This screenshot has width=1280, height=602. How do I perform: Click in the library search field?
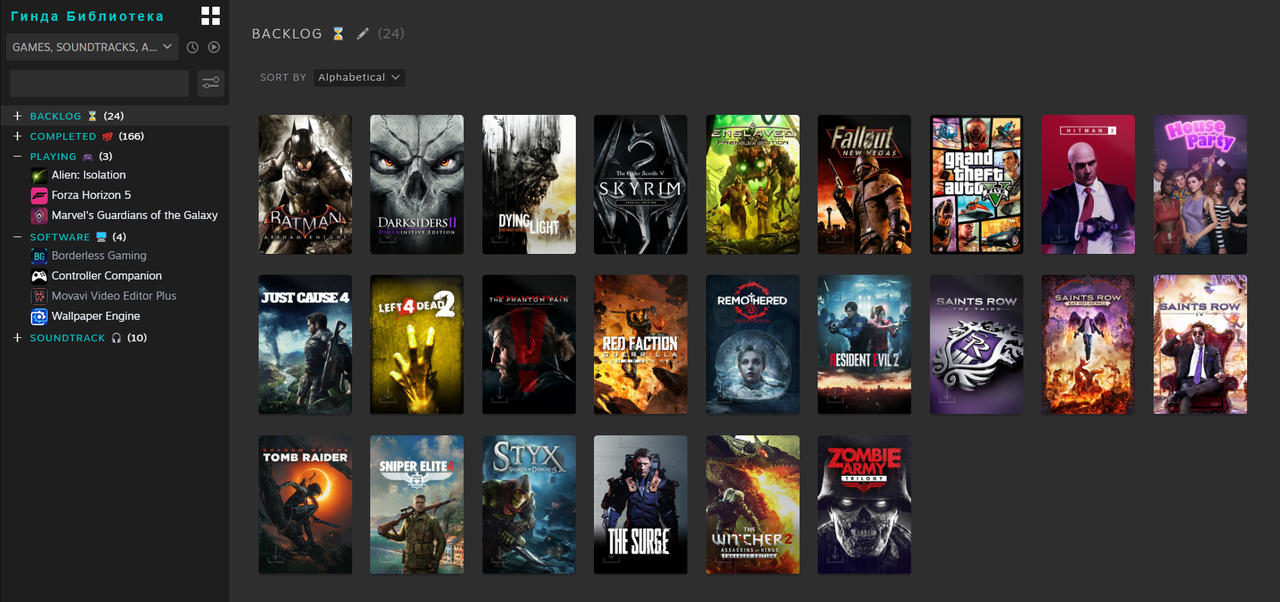(99, 83)
